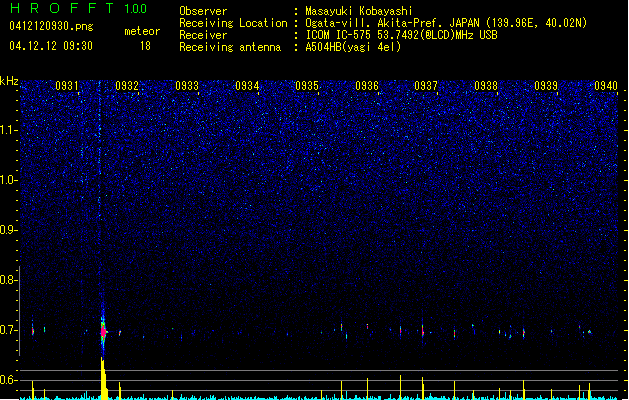Click the 0939 time marker
Image resolution: width=629 pixels, height=400 pixels.
546,86
